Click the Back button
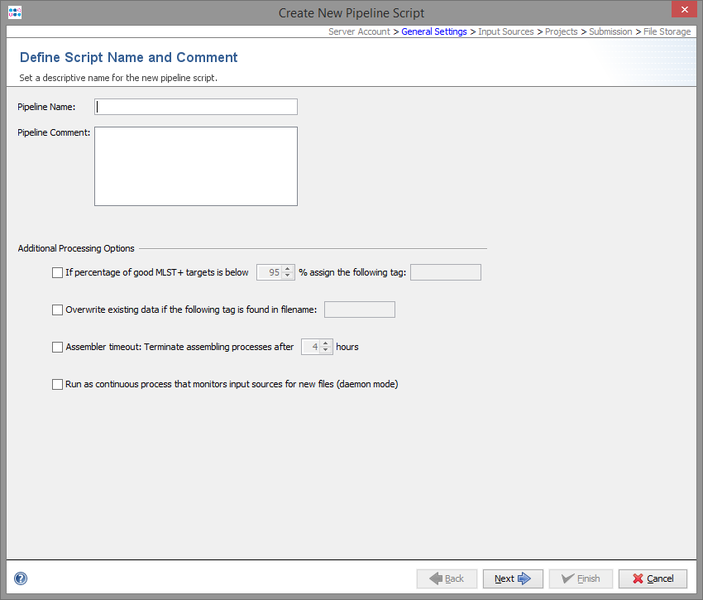 coord(447,579)
